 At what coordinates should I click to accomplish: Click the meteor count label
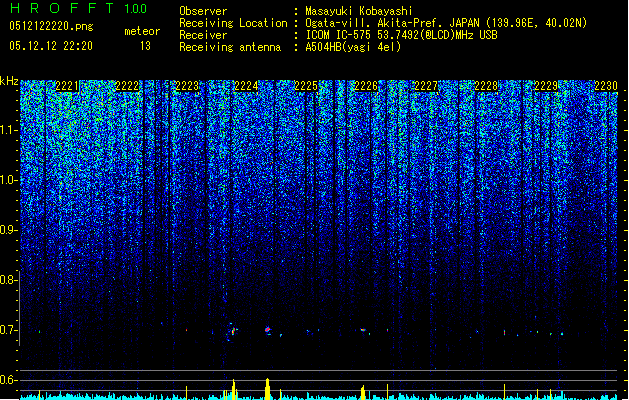coord(142,31)
